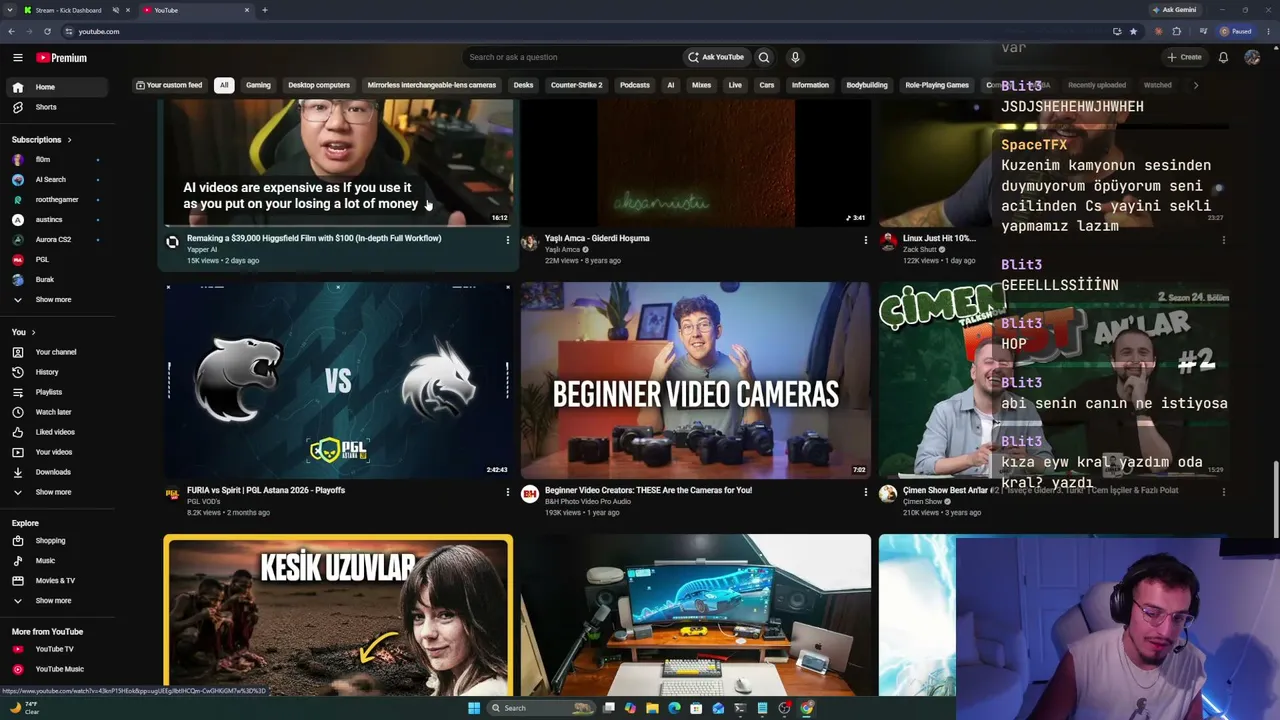Expand Explore section Show more
Image resolution: width=1280 pixels, height=720 pixels.
[59, 601]
